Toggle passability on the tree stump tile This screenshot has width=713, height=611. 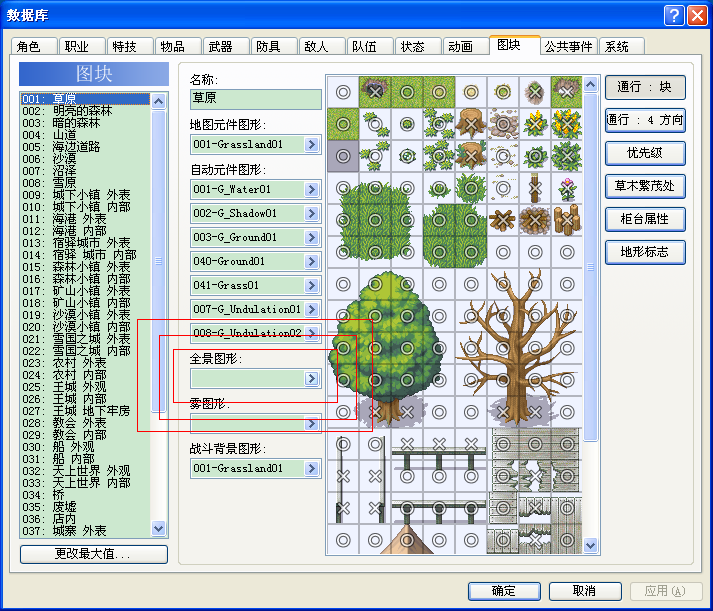tap(471, 124)
